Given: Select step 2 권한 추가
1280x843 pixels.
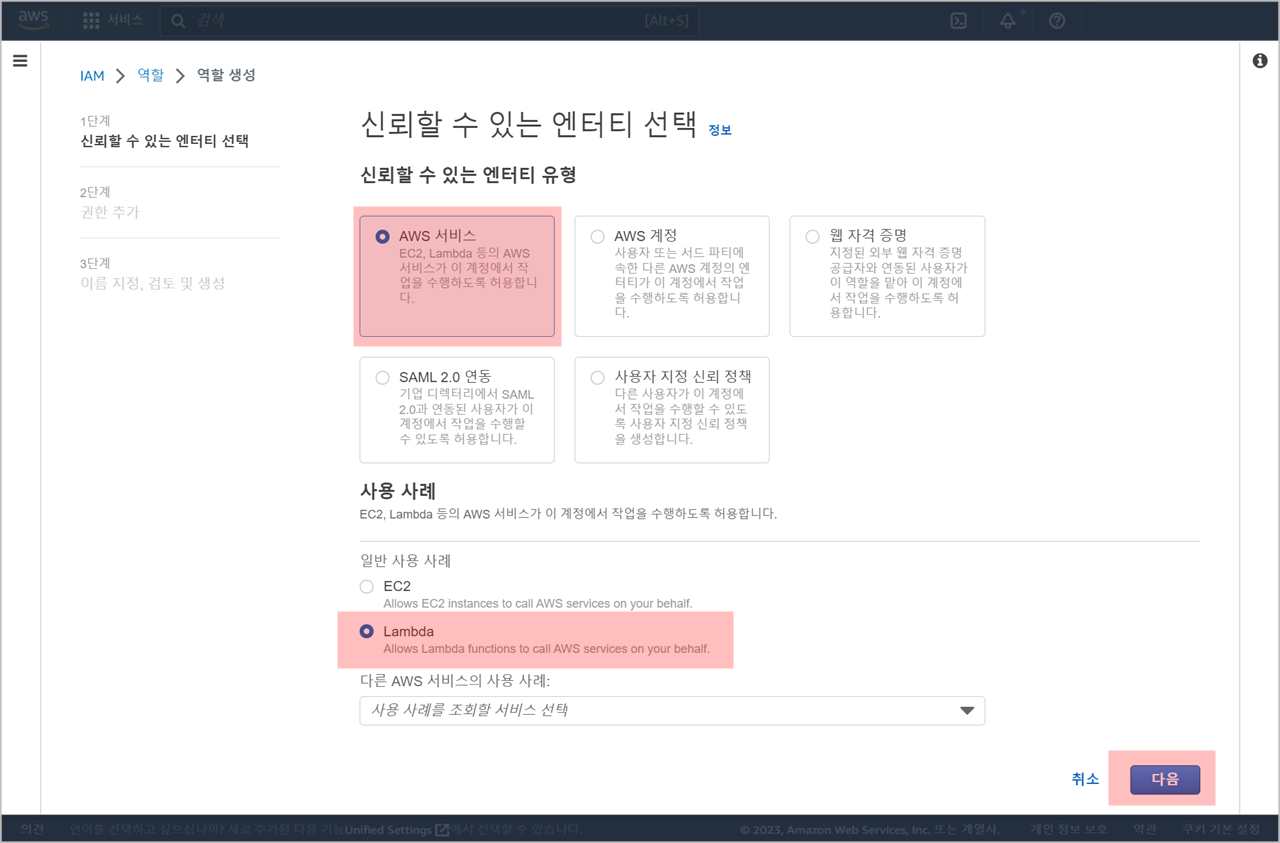Looking at the screenshot, I should point(110,212).
